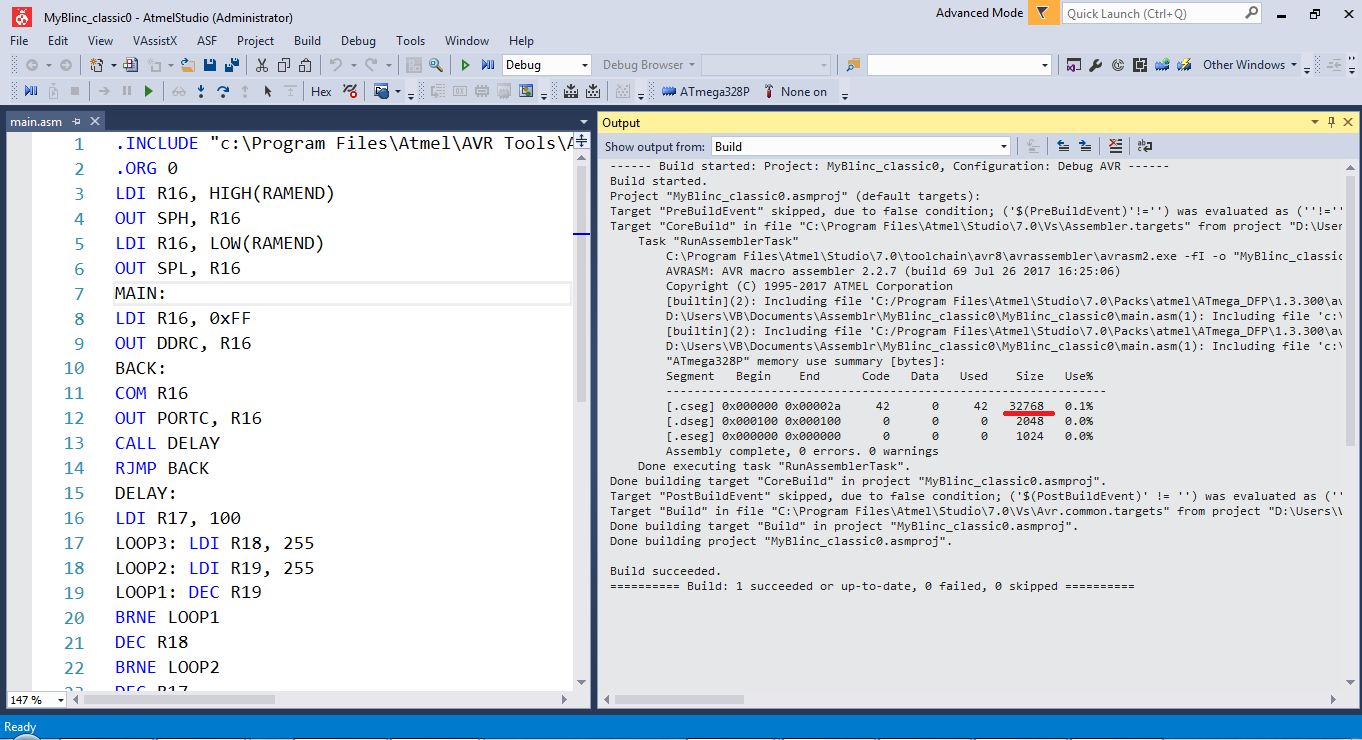Clear all output with the red X icon
The image size is (1362, 740).
point(1116,146)
